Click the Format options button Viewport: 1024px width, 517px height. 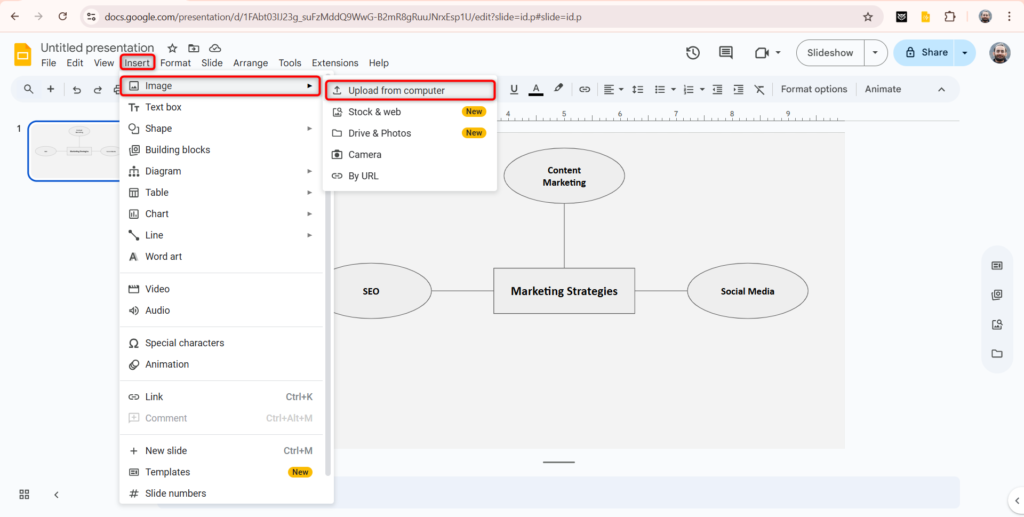pyautogui.click(x=813, y=89)
